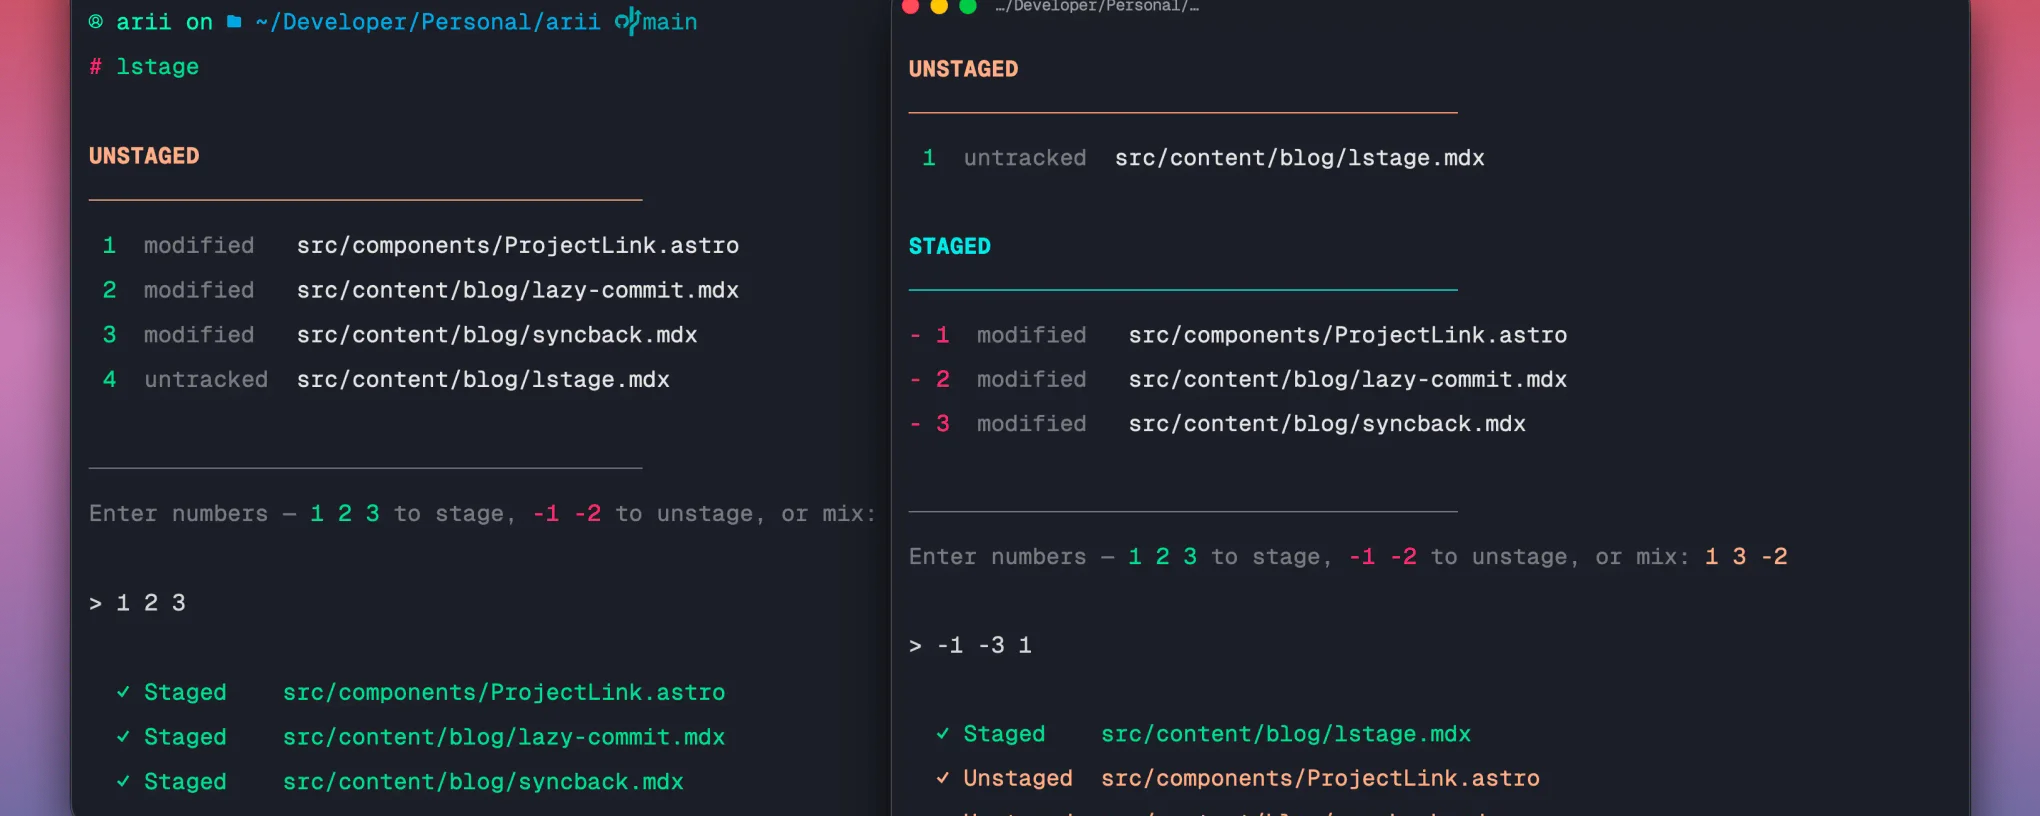Click the 'arii' directory name in left prompt
The width and height of the screenshot is (2040, 816).
click(144, 22)
